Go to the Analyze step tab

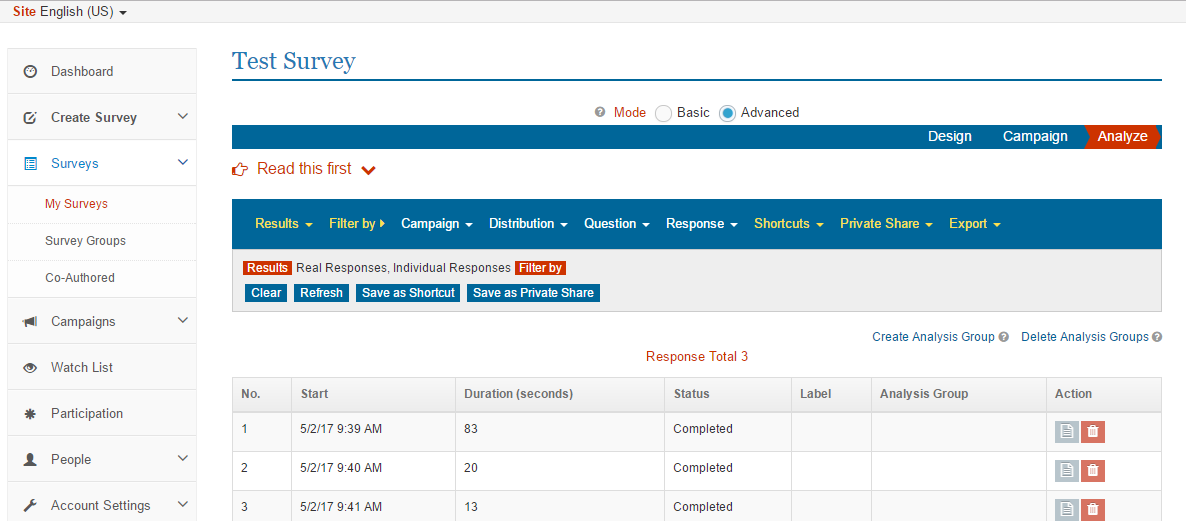(1122, 137)
